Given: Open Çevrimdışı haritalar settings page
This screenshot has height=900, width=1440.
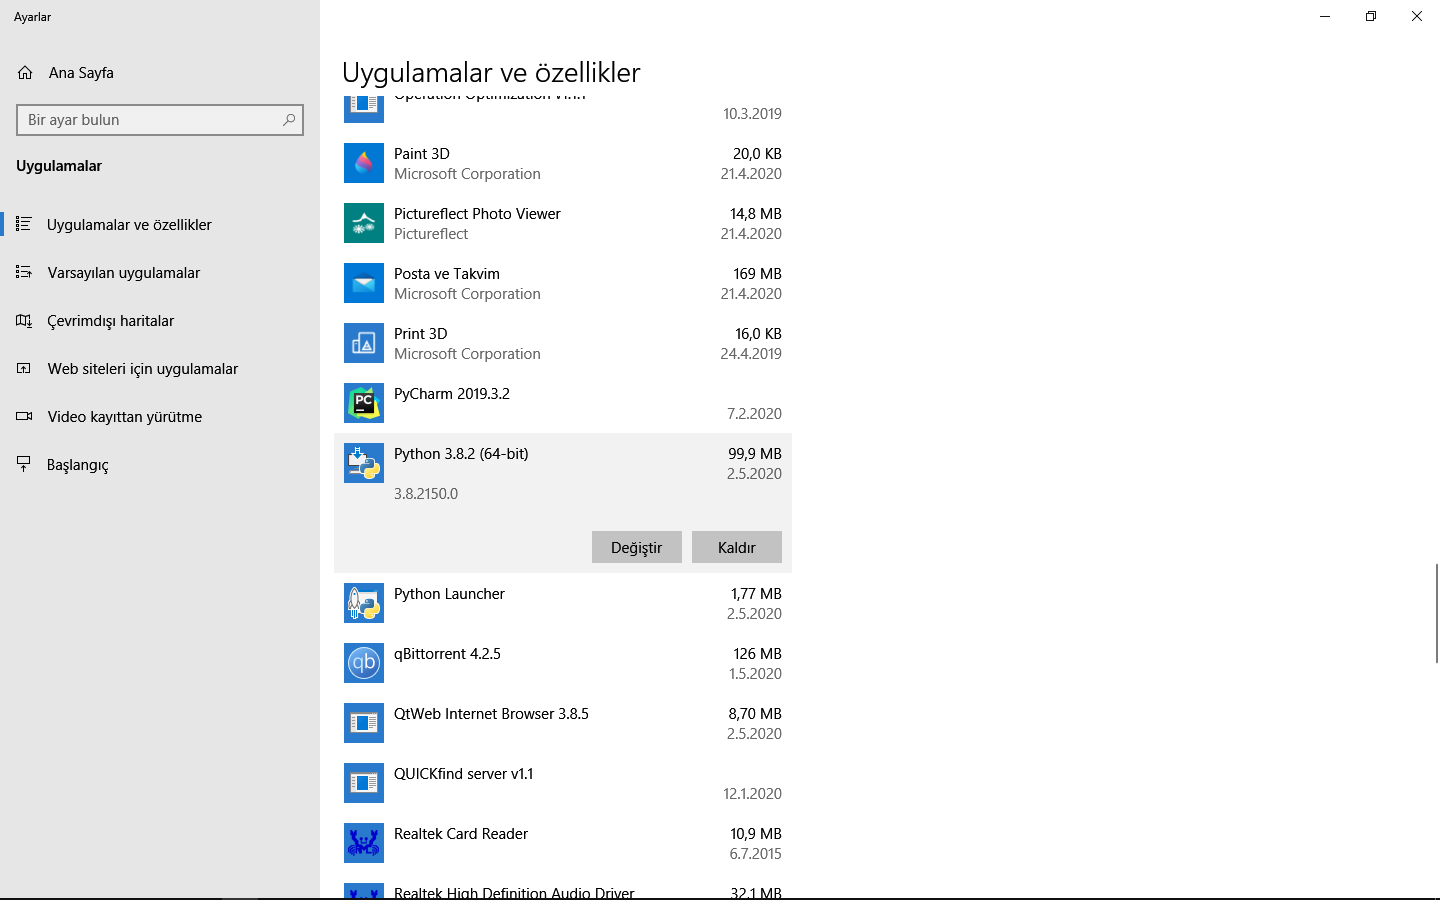Looking at the screenshot, I should [111, 321].
